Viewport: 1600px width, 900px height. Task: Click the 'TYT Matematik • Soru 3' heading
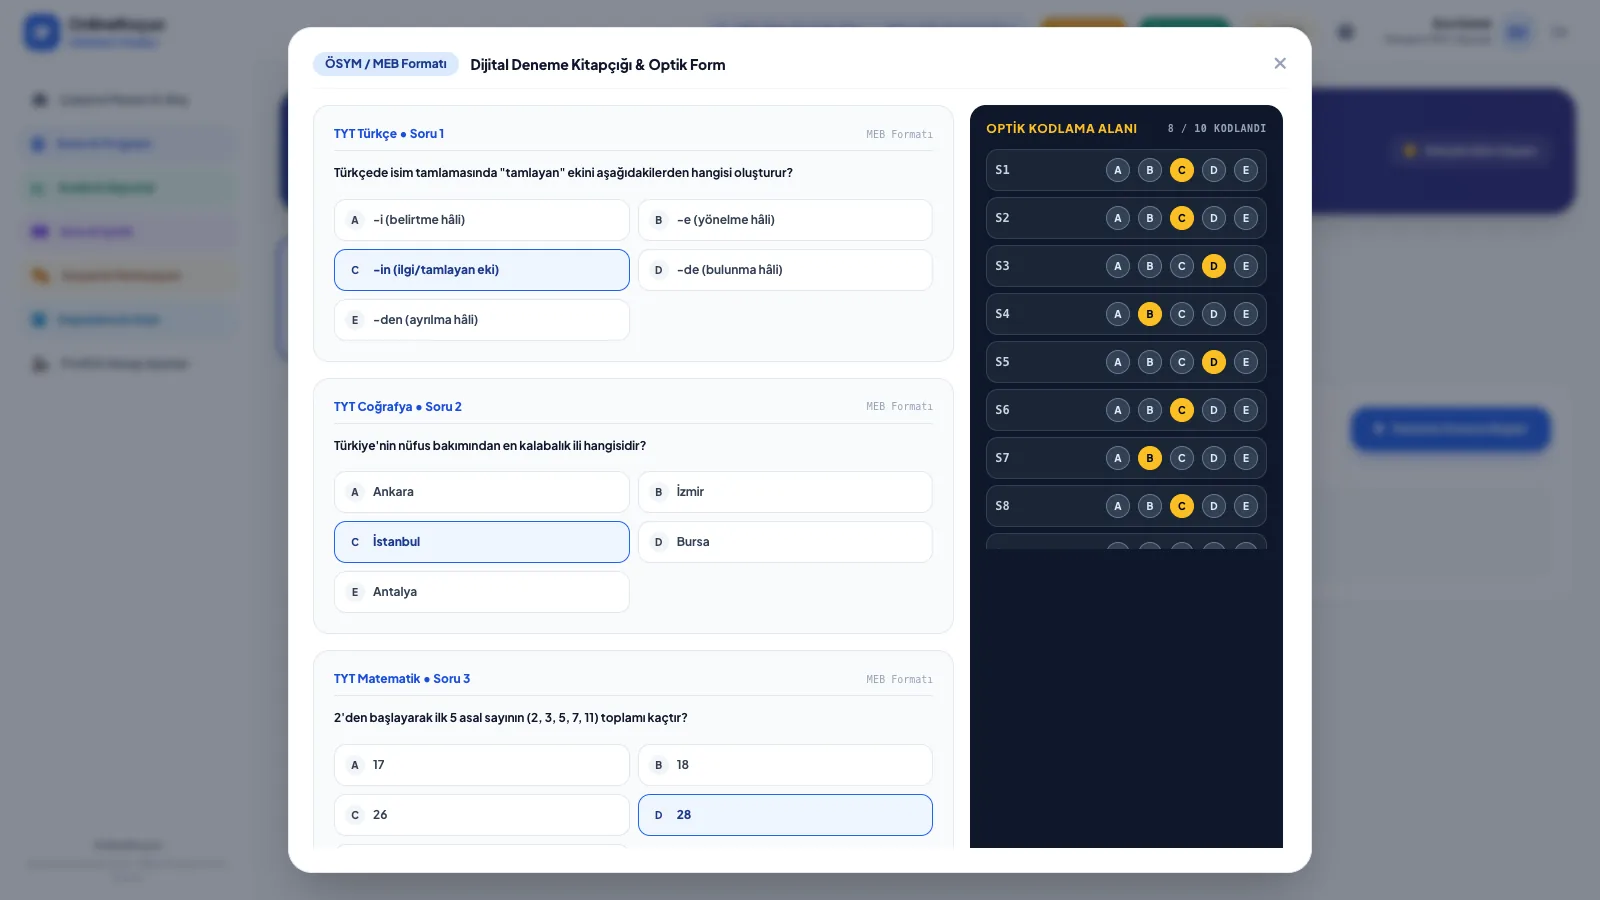click(x=402, y=679)
